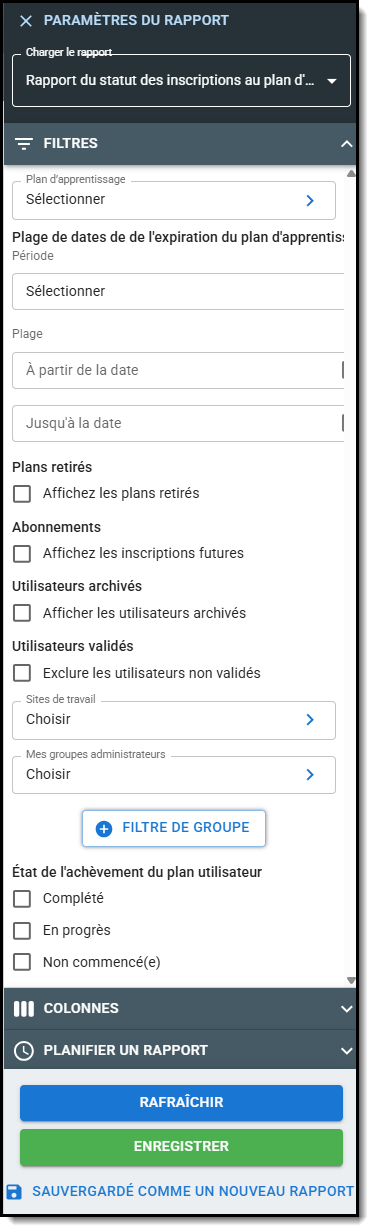Enable Affichez les plans retirés checkbox
The image size is (374, 1232).
pyautogui.click(x=22, y=493)
